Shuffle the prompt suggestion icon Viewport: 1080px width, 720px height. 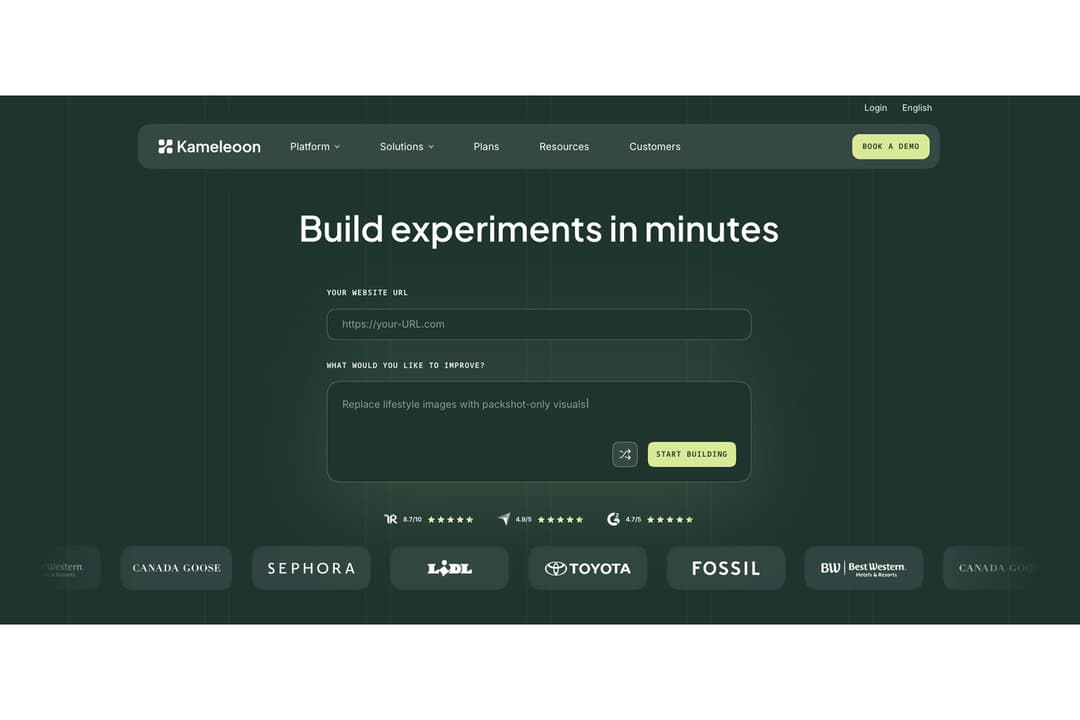625,454
